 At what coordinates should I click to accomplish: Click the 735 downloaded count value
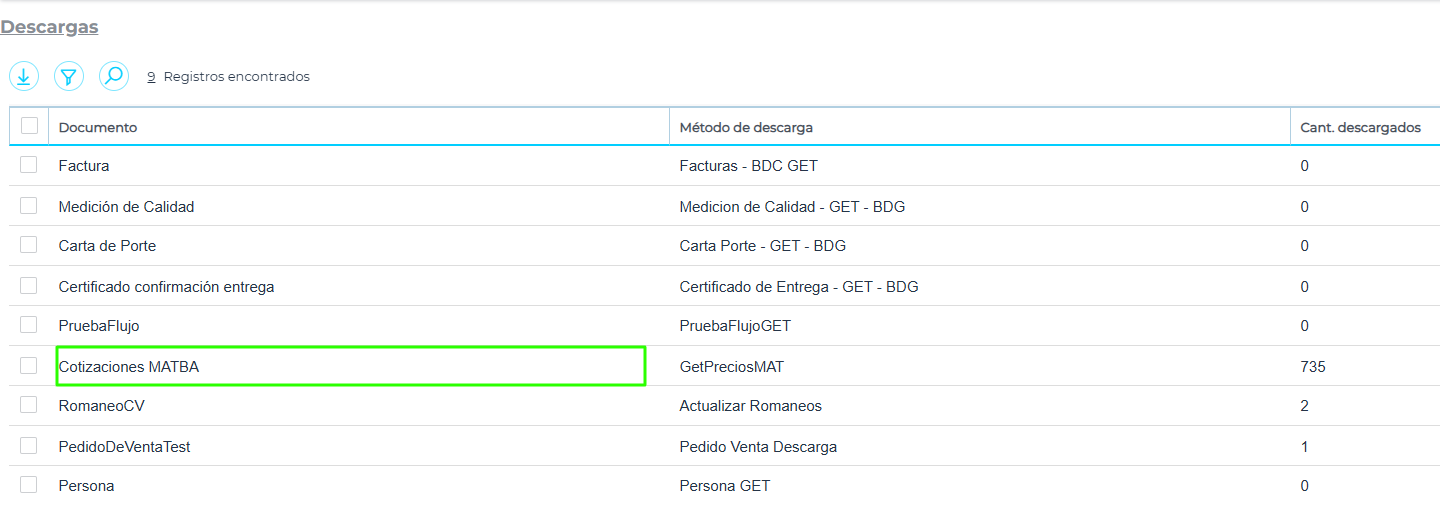1313,367
